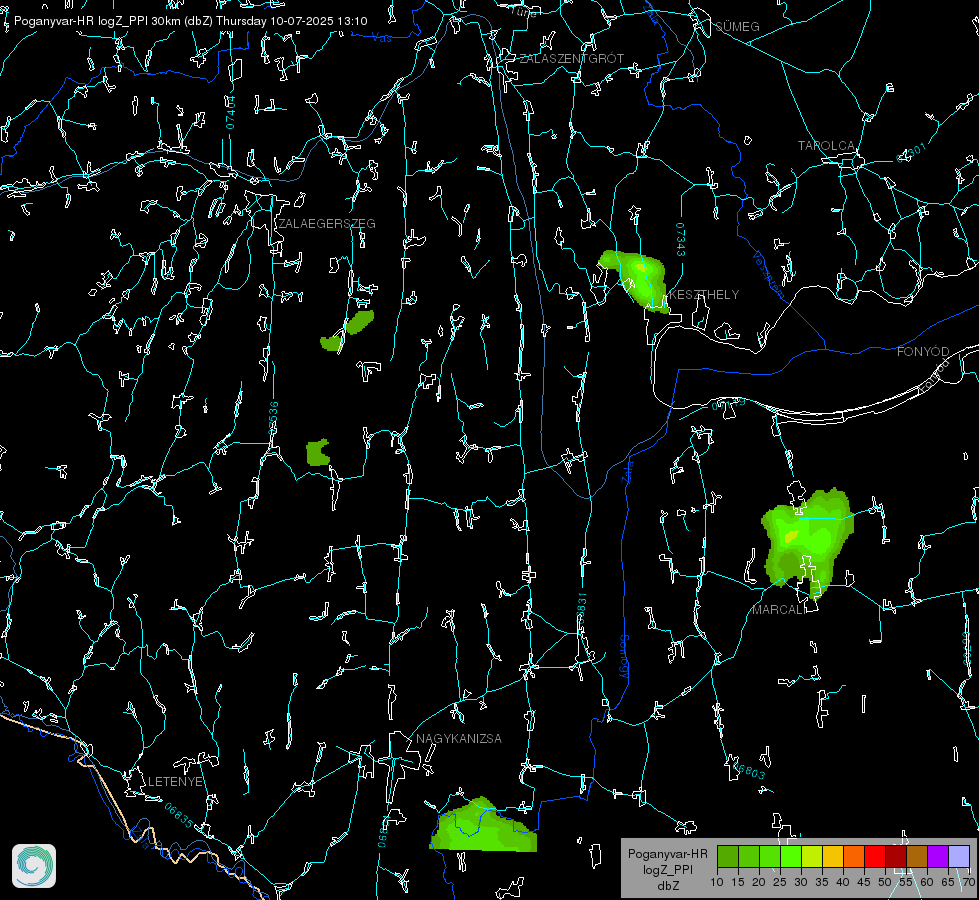Screen dimensions: 979x900
Task: Click the radar echo north of Marcali
Action: pyautogui.click(x=808, y=542)
